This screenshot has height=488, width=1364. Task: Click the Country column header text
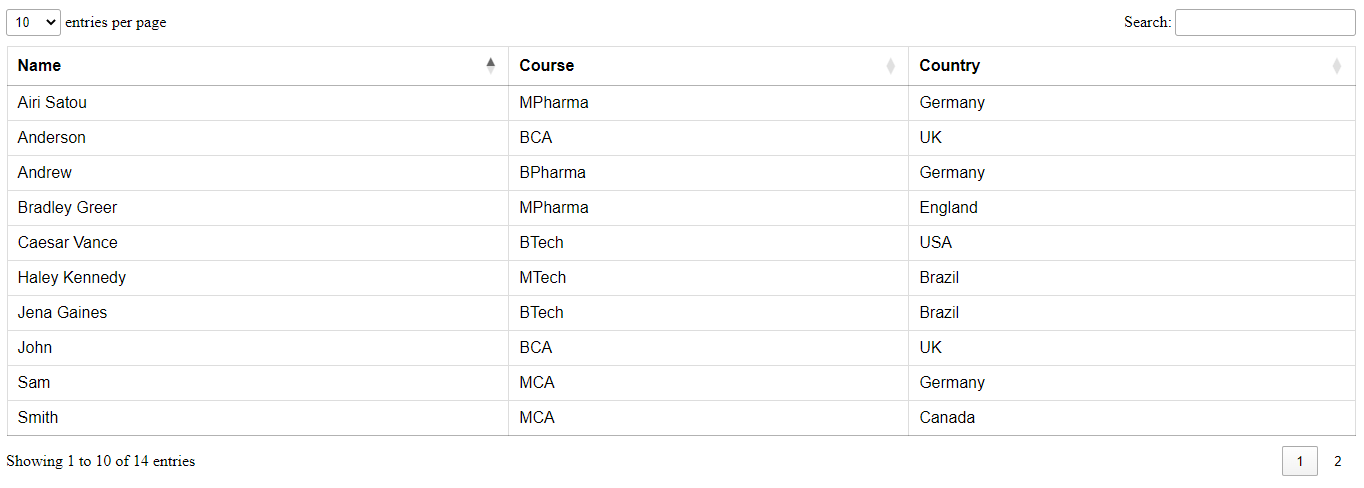click(x=950, y=66)
